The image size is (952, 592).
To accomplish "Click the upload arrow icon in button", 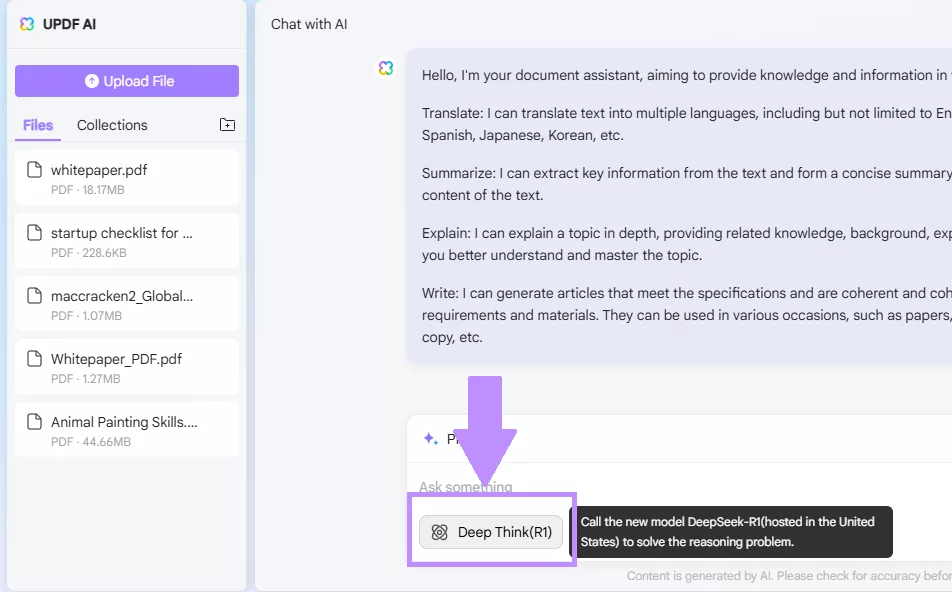I will pyautogui.click(x=92, y=81).
